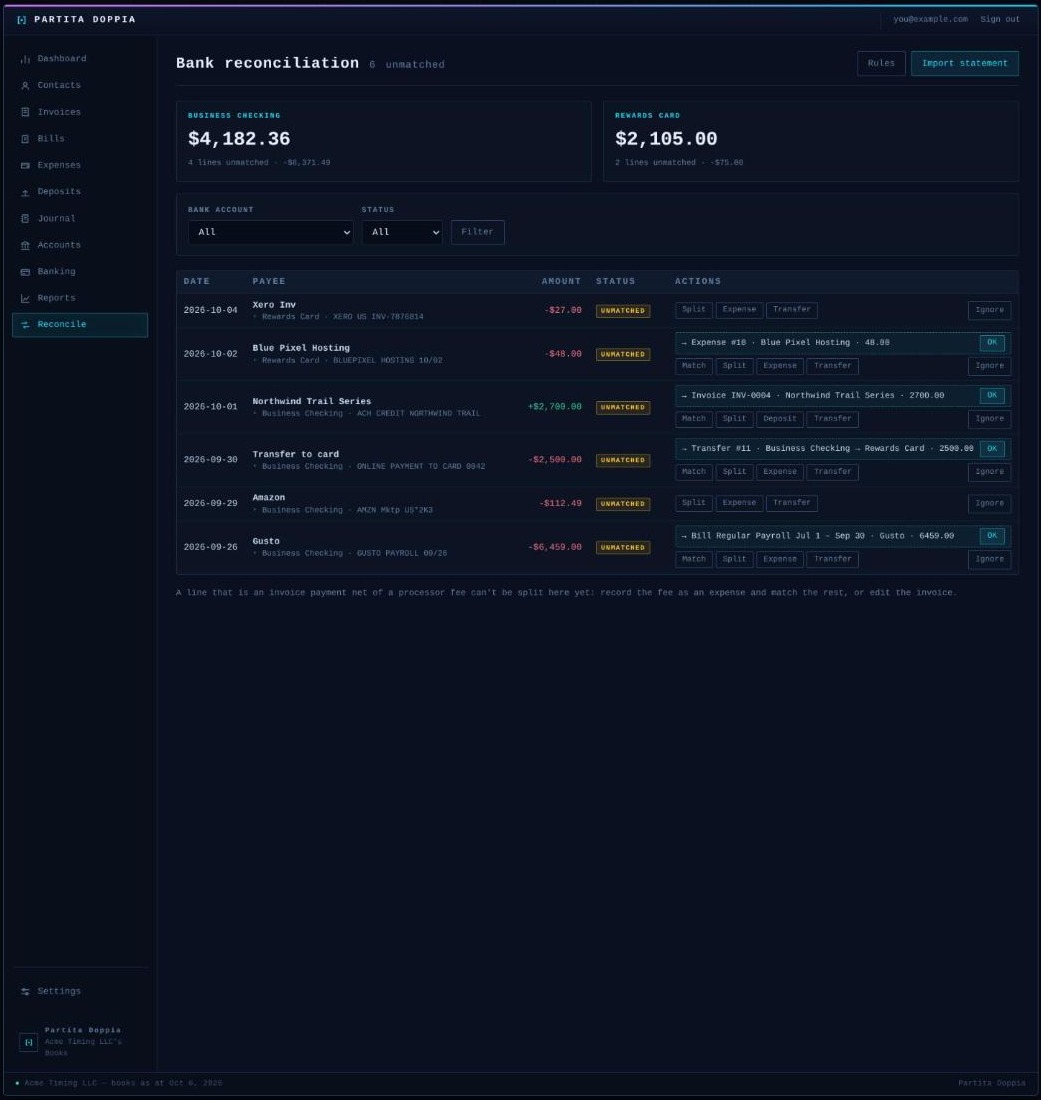Click the Amazon amount -$112.49
This screenshot has height=1100, width=1041.
560,504
